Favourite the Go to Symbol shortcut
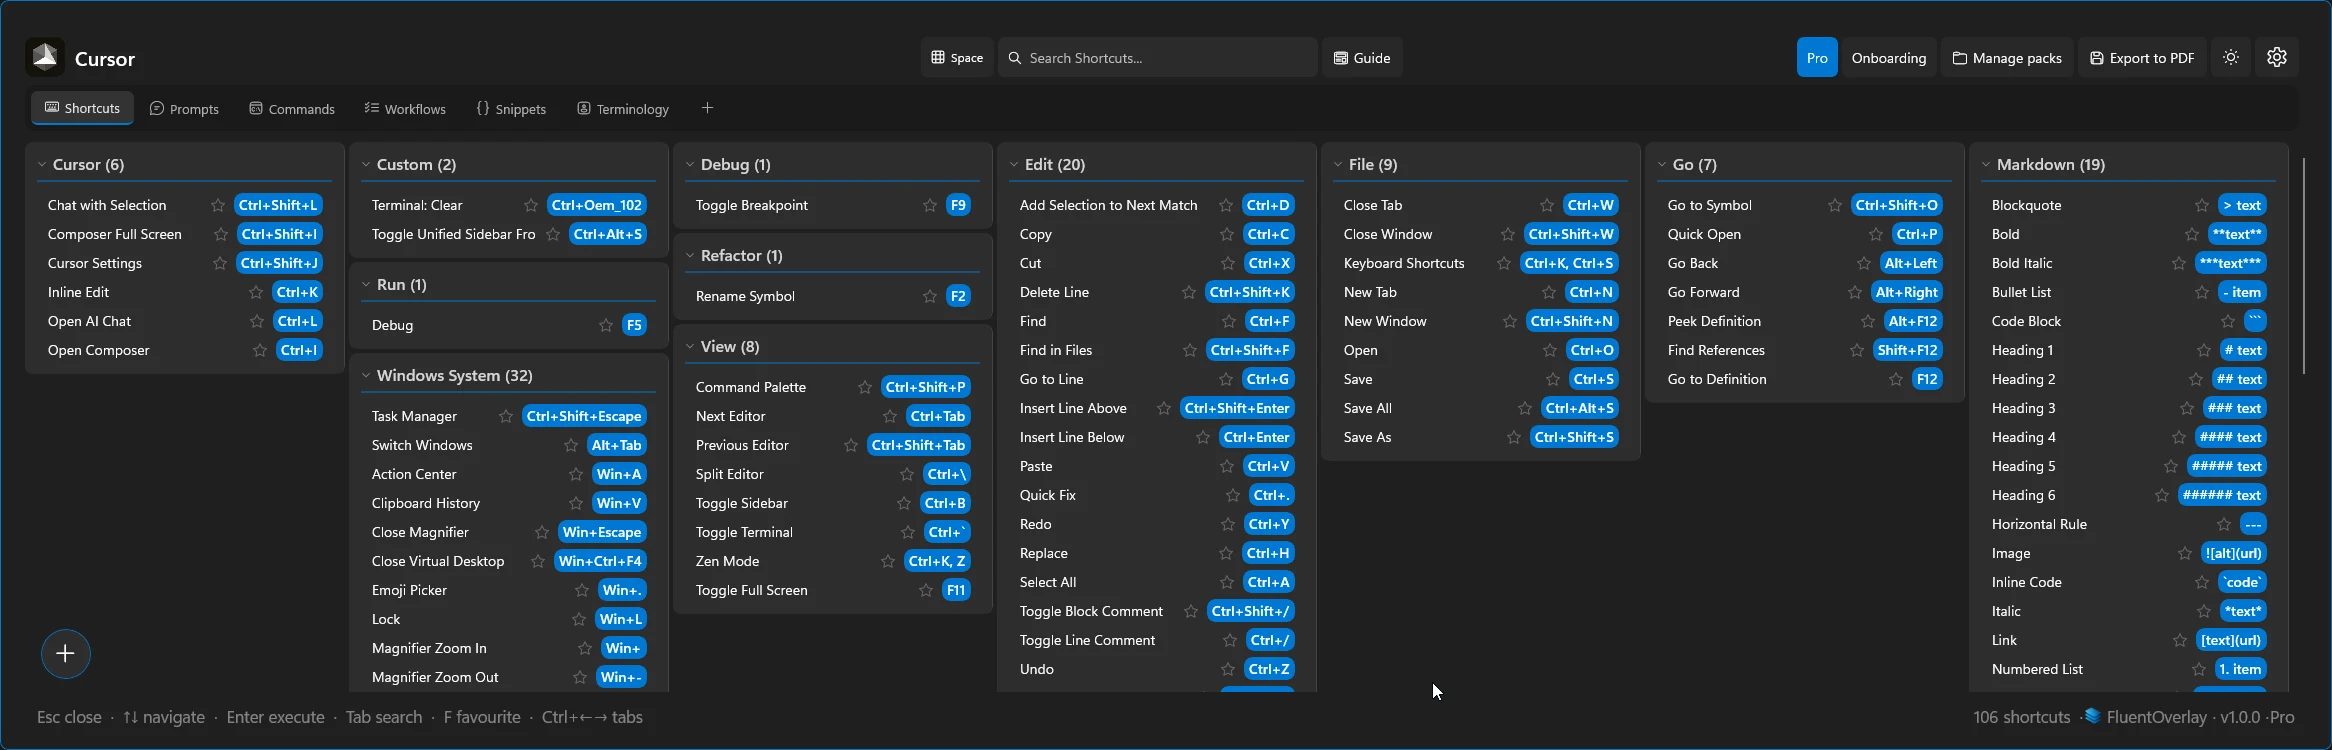This screenshot has height=750, width=2332. 1835,205
